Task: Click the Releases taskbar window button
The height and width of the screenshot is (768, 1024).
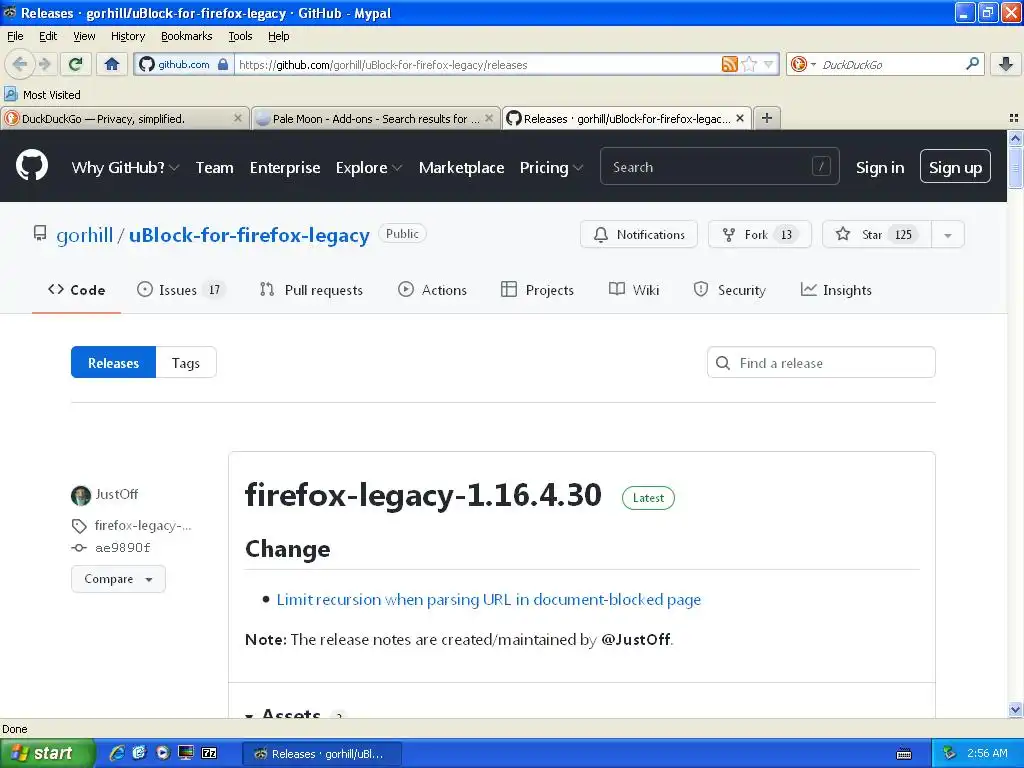Action: (321, 754)
